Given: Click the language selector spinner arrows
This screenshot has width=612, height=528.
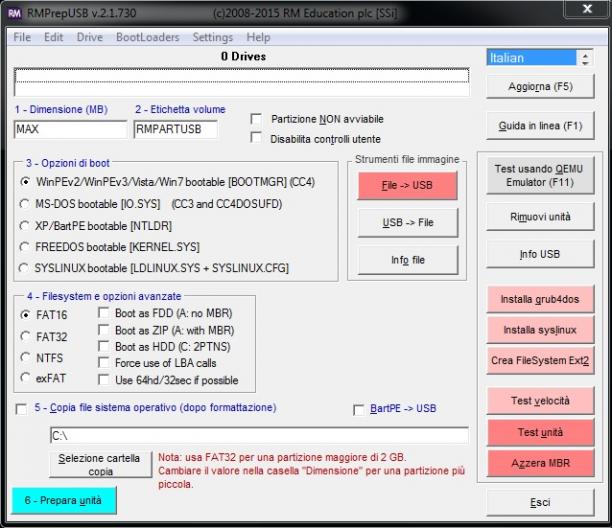Looking at the screenshot, I should pyautogui.click(x=585, y=59).
